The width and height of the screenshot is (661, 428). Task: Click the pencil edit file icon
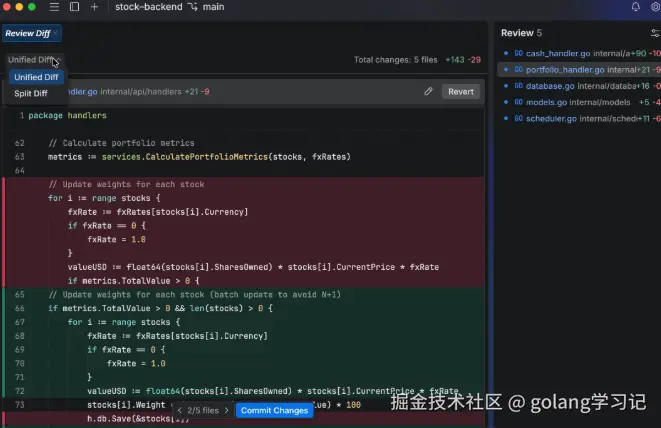pyautogui.click(x=428, y=91)
